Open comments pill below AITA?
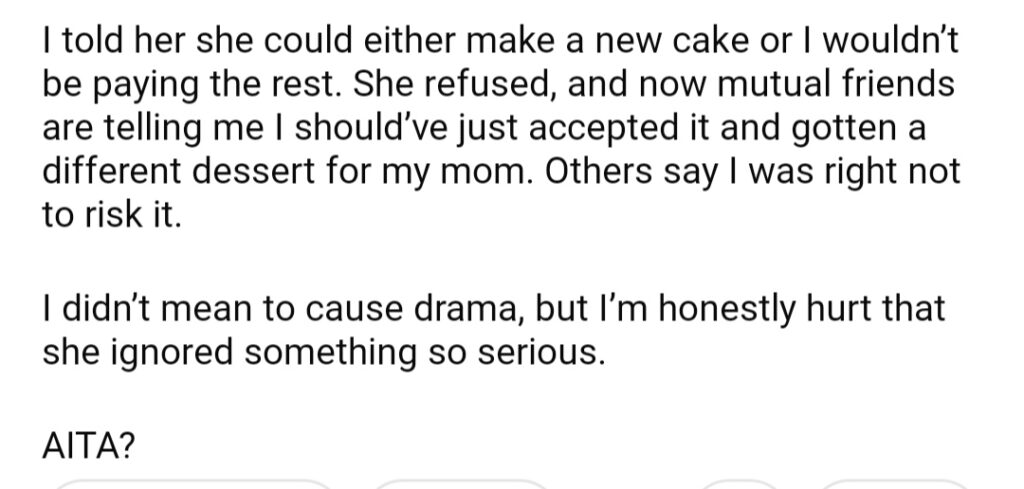1024x489 pixels. tap(461, 484)
